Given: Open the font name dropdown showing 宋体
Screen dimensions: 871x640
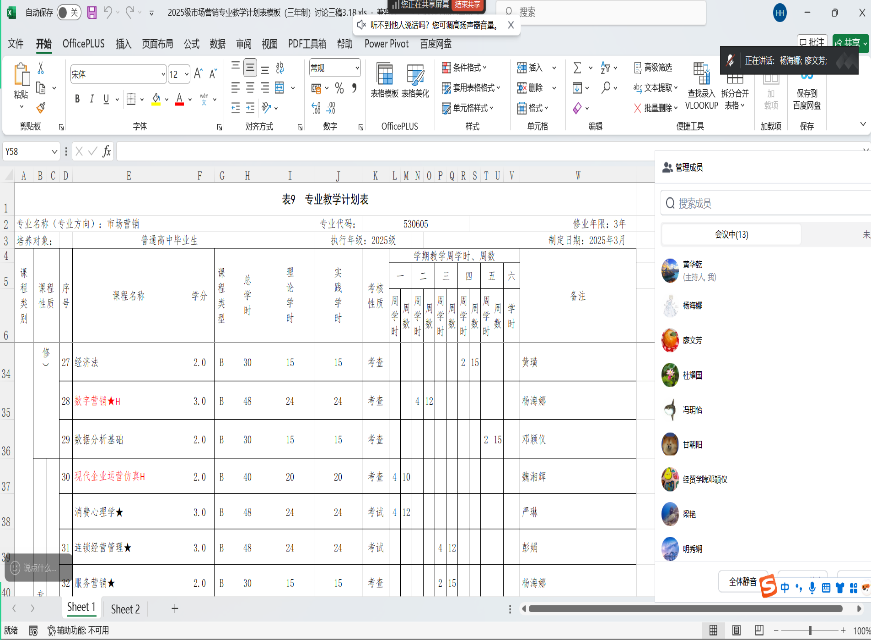Looking at the screenshot, I should click(117, 74).
